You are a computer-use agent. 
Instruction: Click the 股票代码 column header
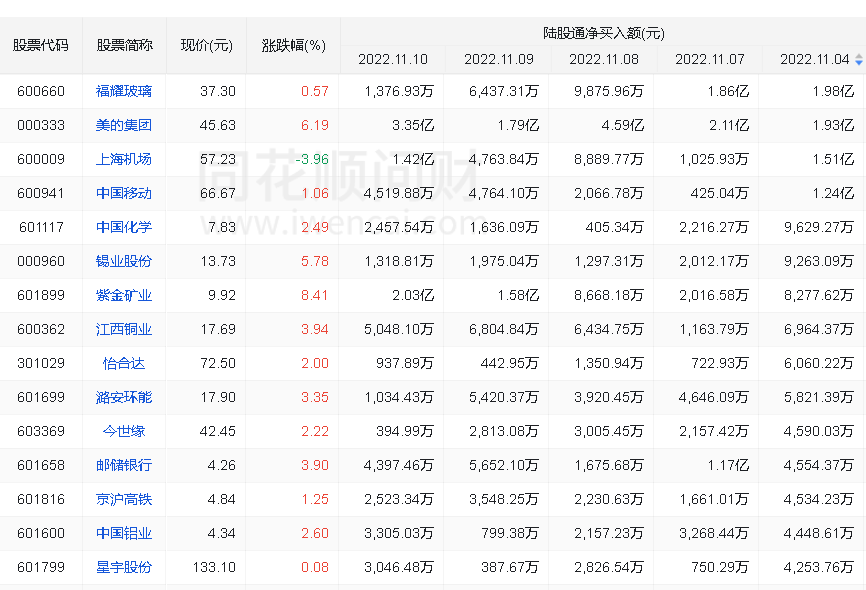41,45
